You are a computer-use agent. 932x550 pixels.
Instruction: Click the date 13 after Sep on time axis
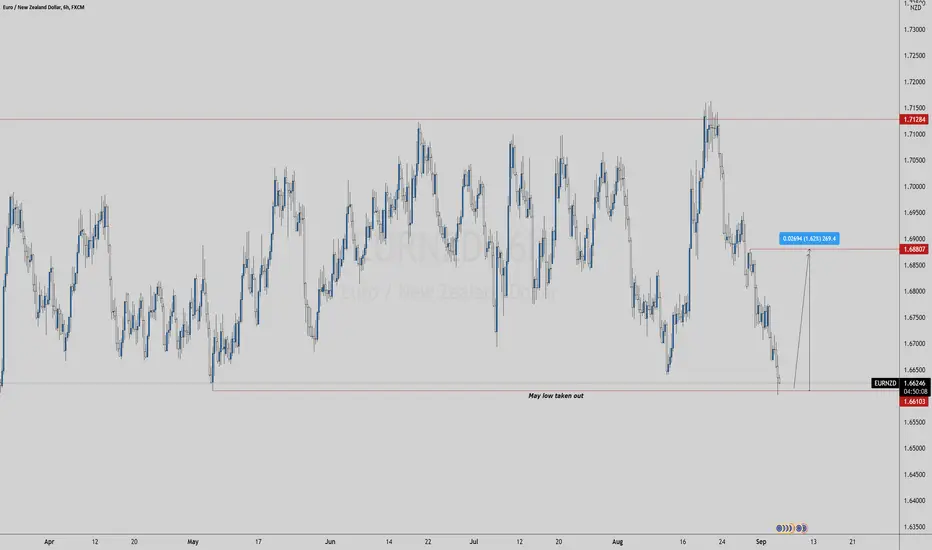coord(813,542)
